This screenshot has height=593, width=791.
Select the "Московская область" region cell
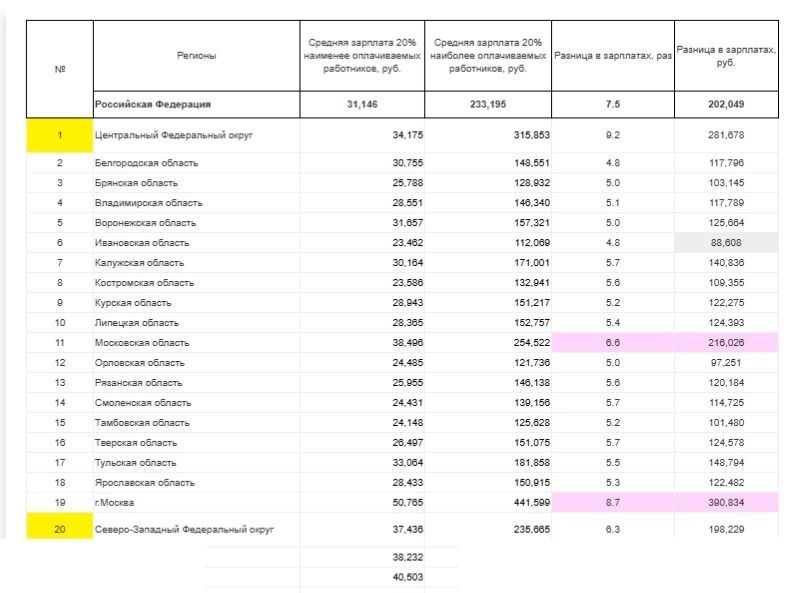point(141,342)
